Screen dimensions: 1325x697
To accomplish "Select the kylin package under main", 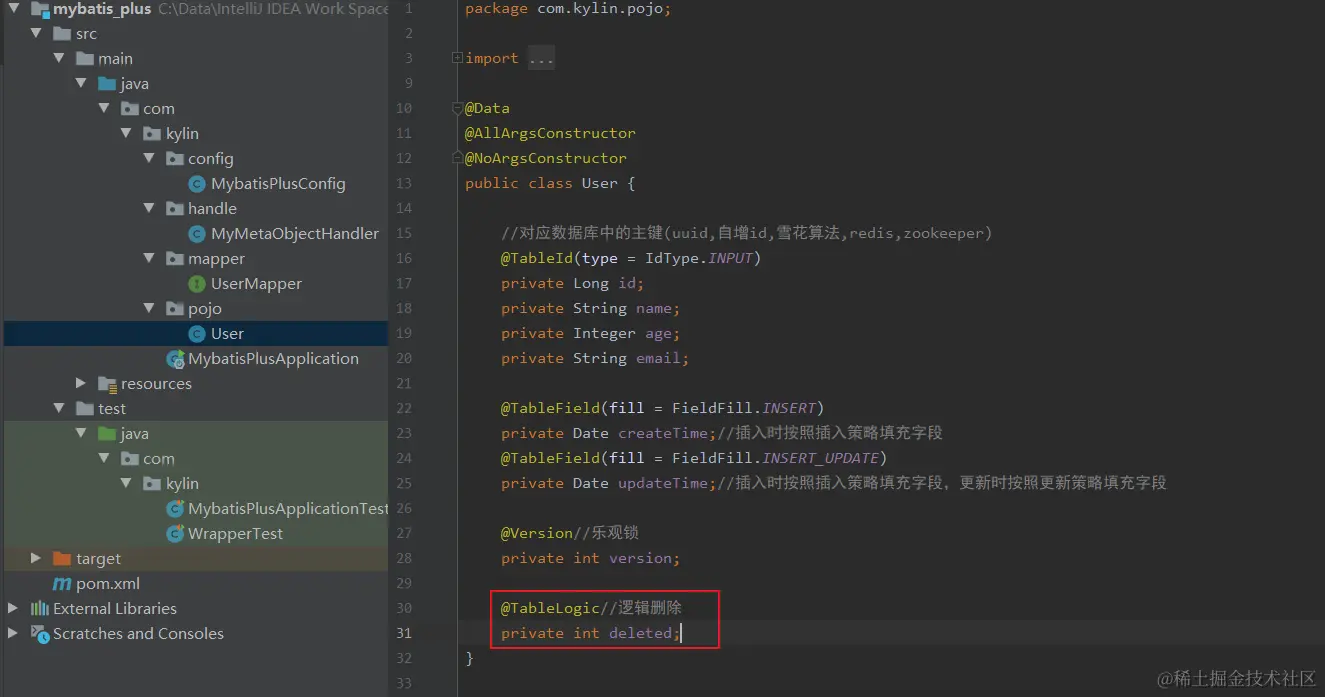I will click(182, 133).
